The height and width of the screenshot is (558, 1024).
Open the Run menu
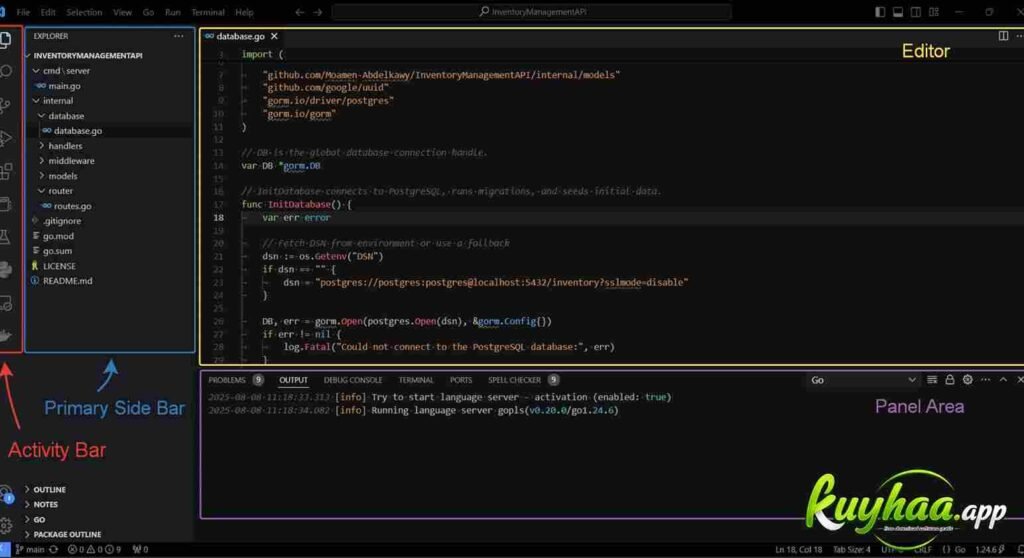tap(172, 12)
